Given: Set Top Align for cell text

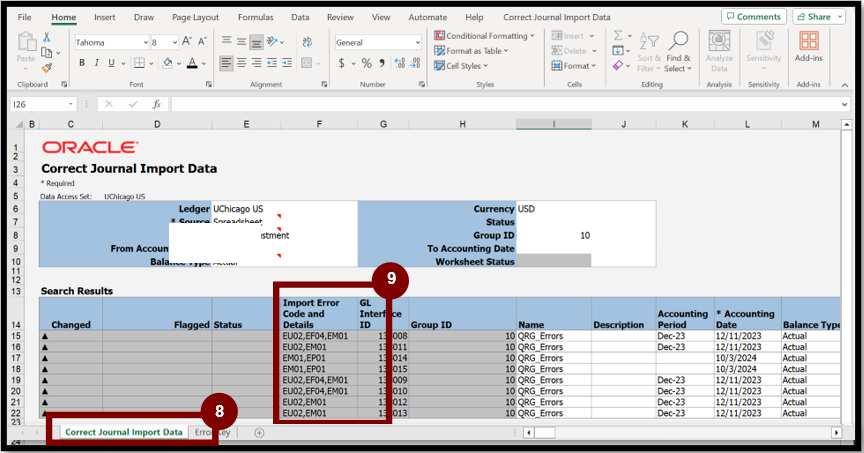Looking at the screenshot, I should 226,41.
